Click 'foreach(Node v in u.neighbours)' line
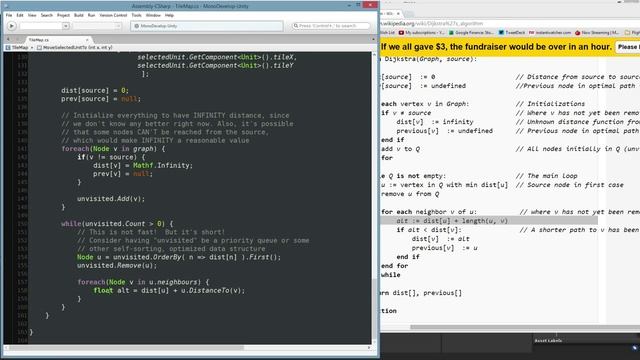The width and height of the screenshot is (640, 360). point(143,282)
